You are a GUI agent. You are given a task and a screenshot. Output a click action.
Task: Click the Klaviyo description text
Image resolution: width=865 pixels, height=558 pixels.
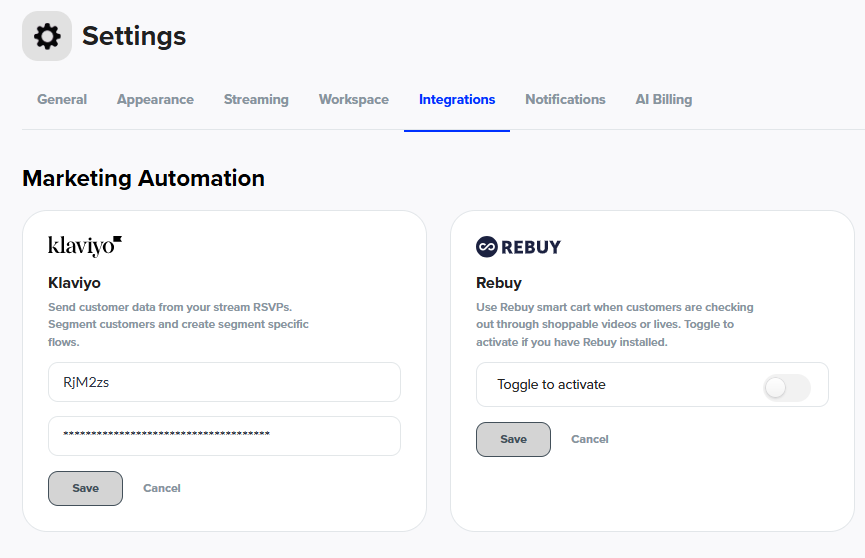tap(178, 324)
